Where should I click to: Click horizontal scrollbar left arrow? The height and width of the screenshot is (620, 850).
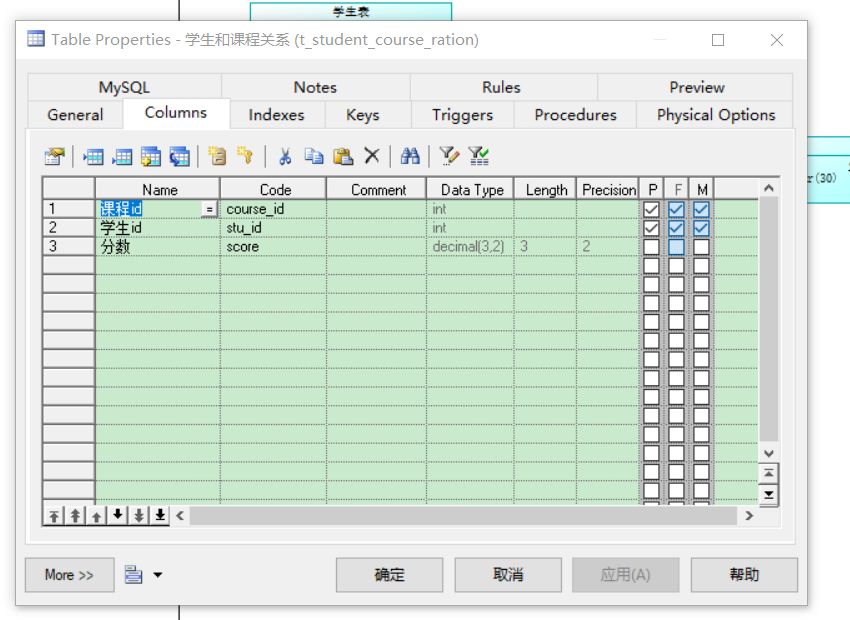pyautogui.click(x=180, y=516)
